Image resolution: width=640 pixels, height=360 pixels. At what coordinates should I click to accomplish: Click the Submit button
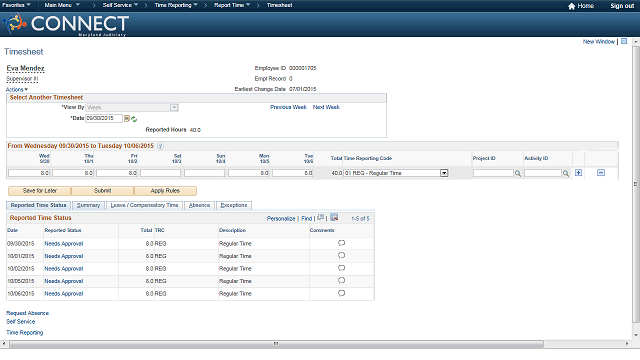click(102, 191)
